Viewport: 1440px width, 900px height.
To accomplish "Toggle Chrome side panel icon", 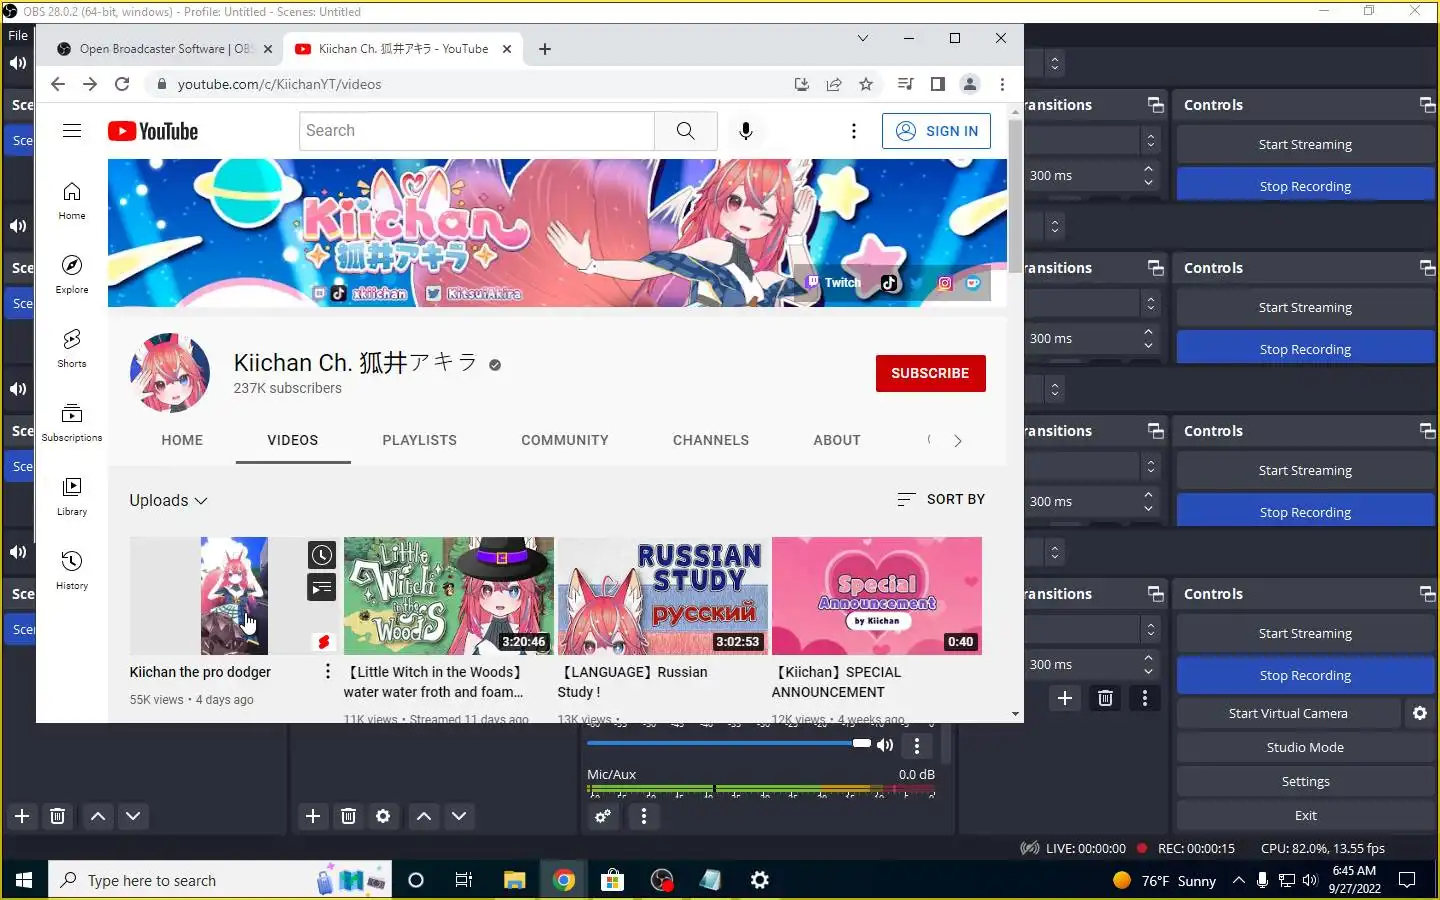I will tap(937, 84).
